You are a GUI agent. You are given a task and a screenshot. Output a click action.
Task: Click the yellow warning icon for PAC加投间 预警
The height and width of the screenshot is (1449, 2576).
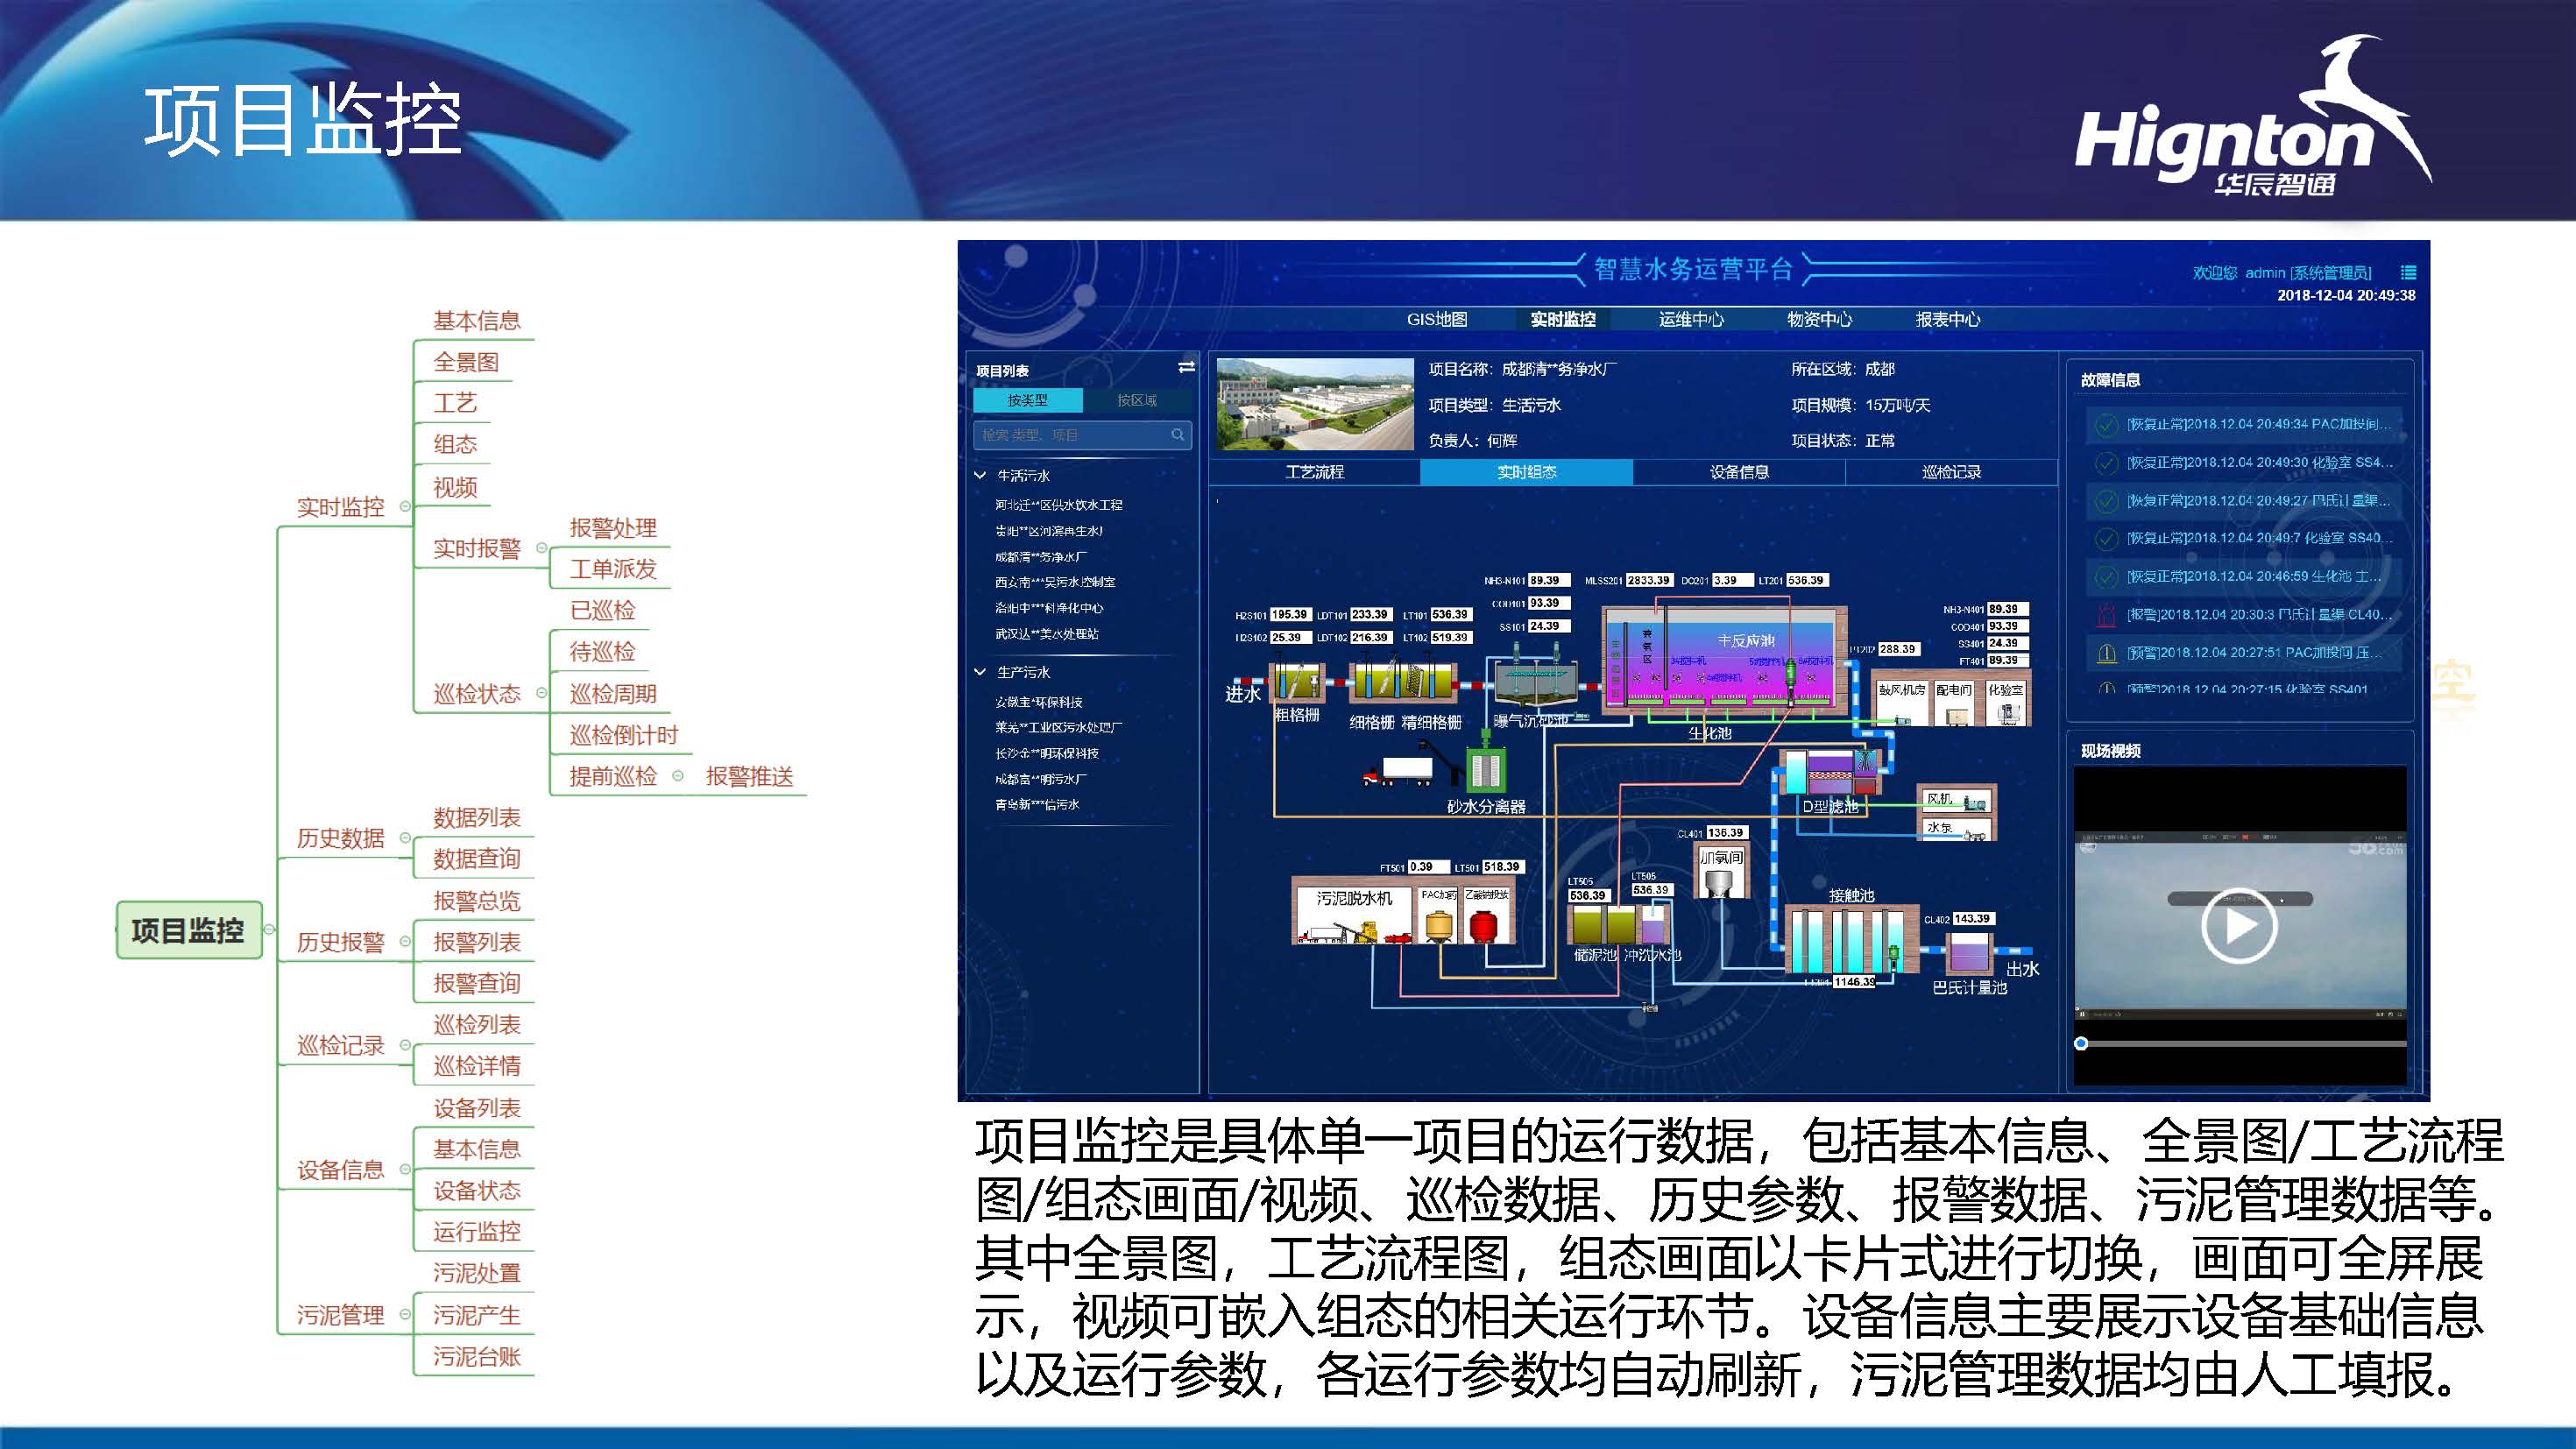(2106, 653)
